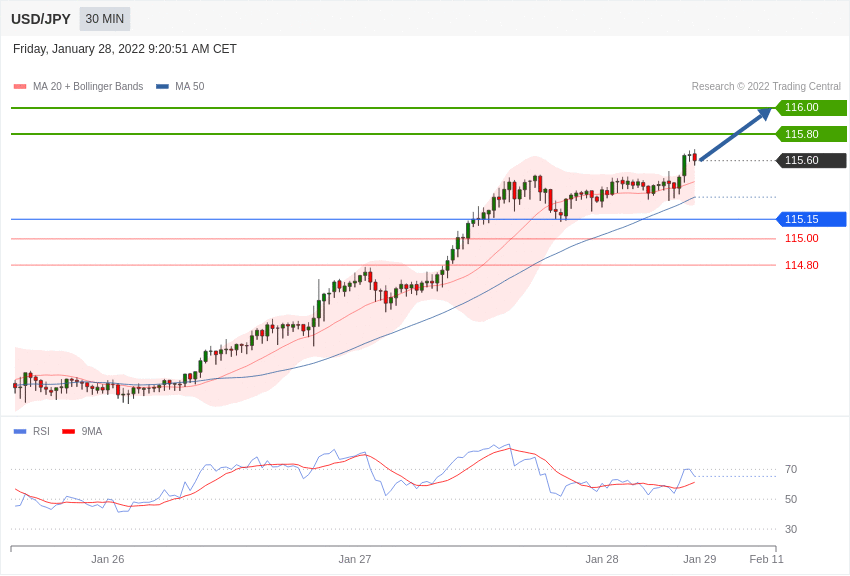Click the Research Trading Central copyright text
Viewport: 850px width, 576px height.
(x=766, y=87)
